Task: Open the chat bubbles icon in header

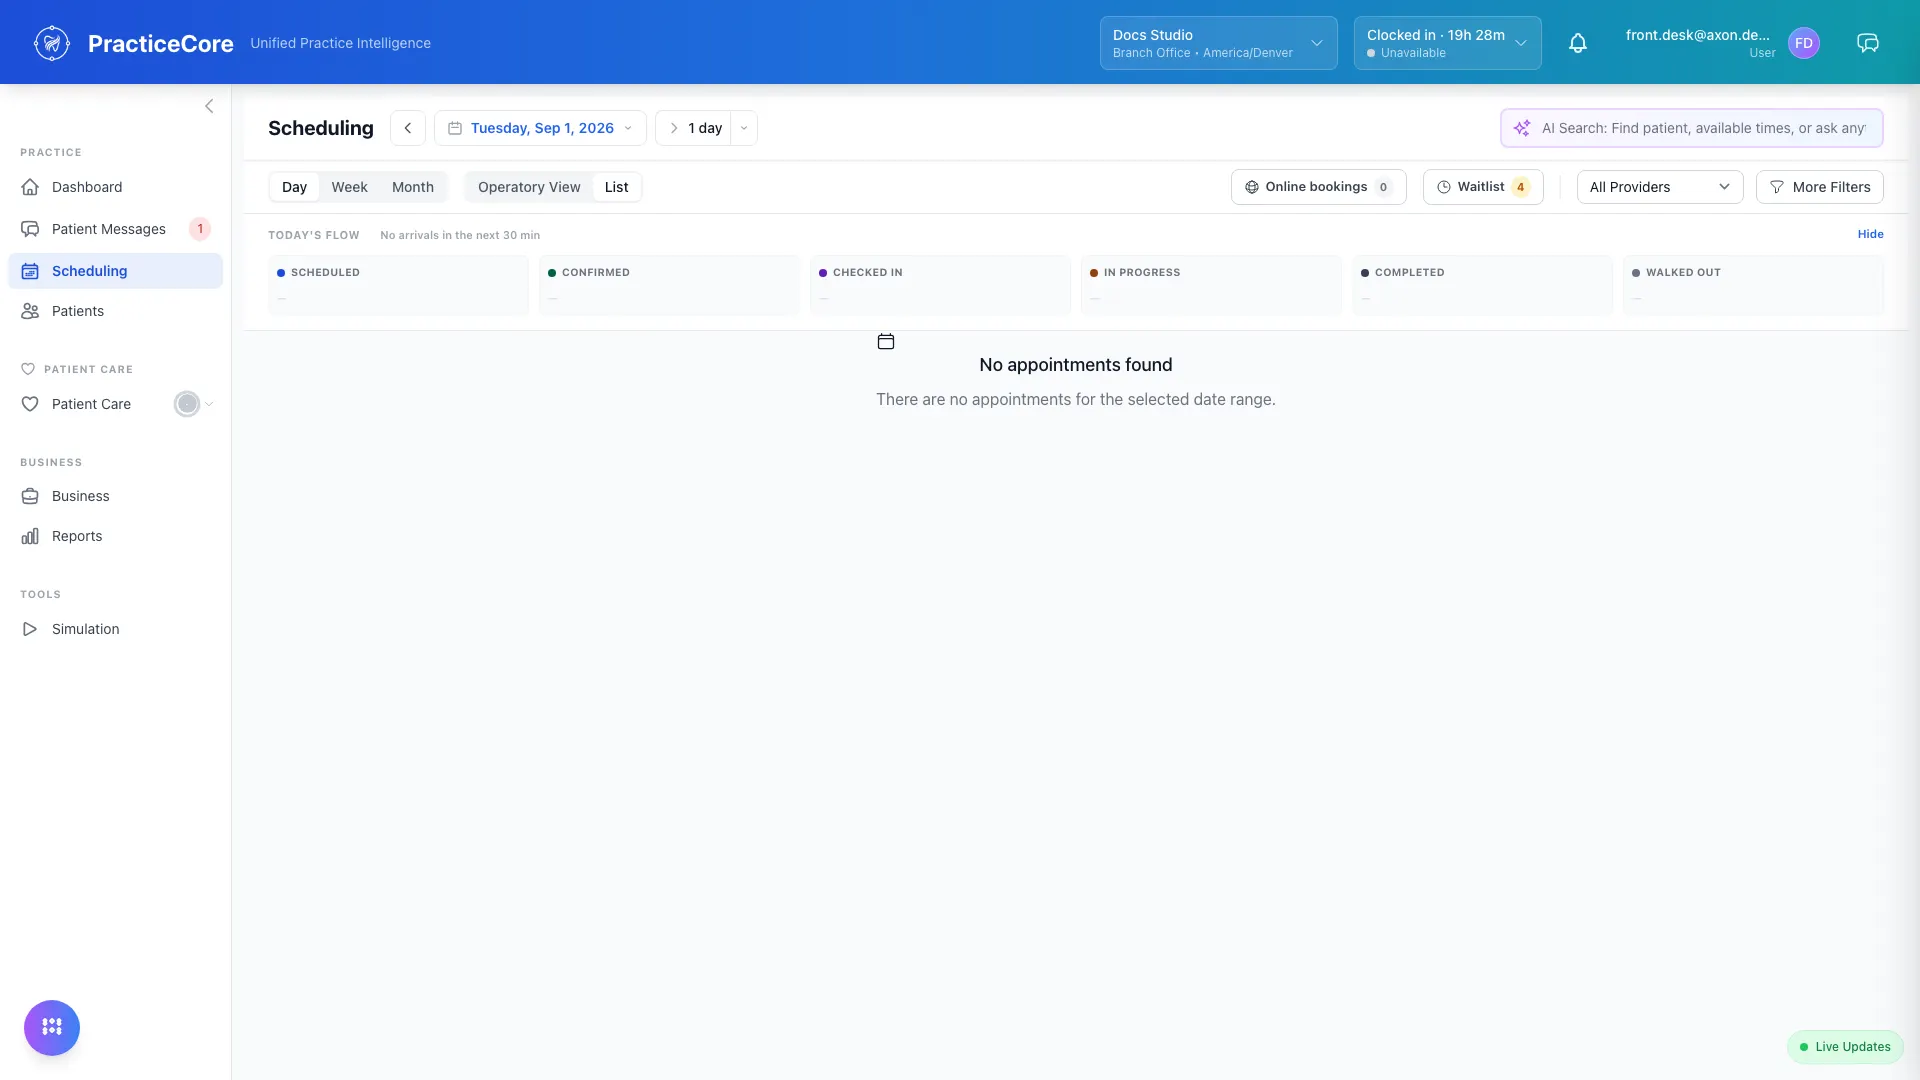Action: pos(1867,43)
